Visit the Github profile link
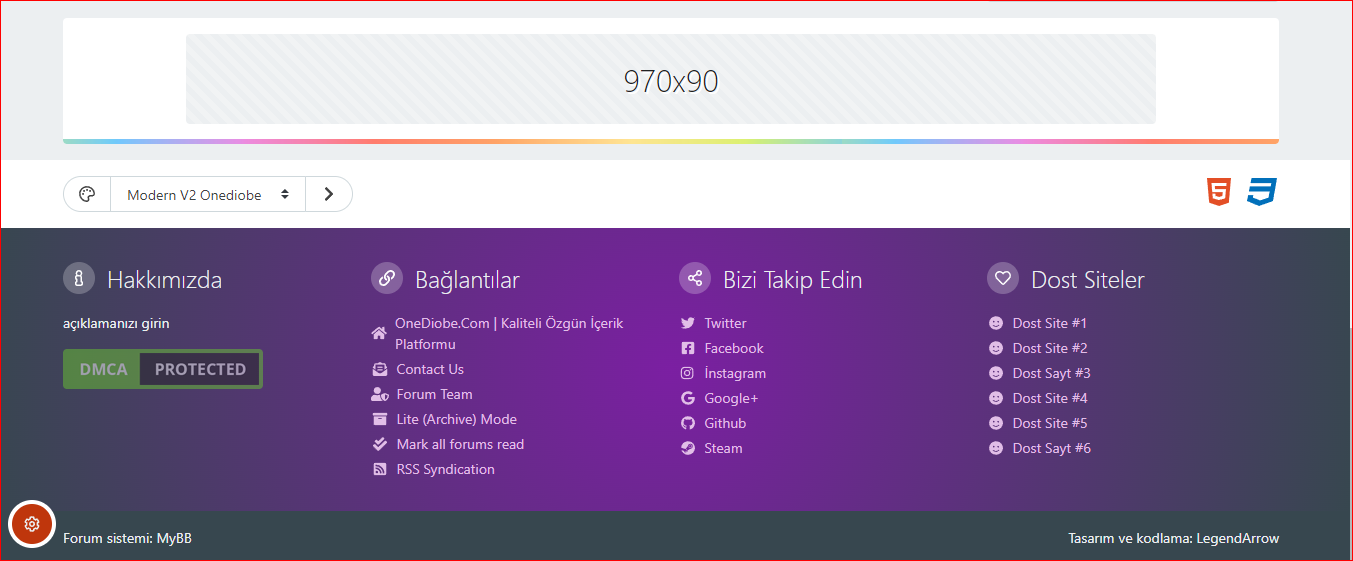Image resolution: width=1353 pixels, height=561 pixels. coord(725,423)
